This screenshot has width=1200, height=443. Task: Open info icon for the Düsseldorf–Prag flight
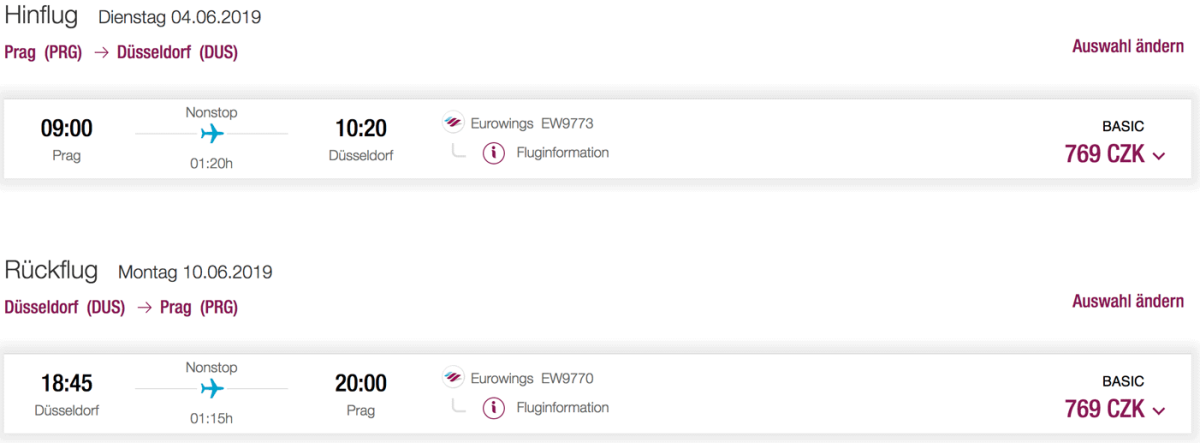pyautogui.click(x=493, y=408)
